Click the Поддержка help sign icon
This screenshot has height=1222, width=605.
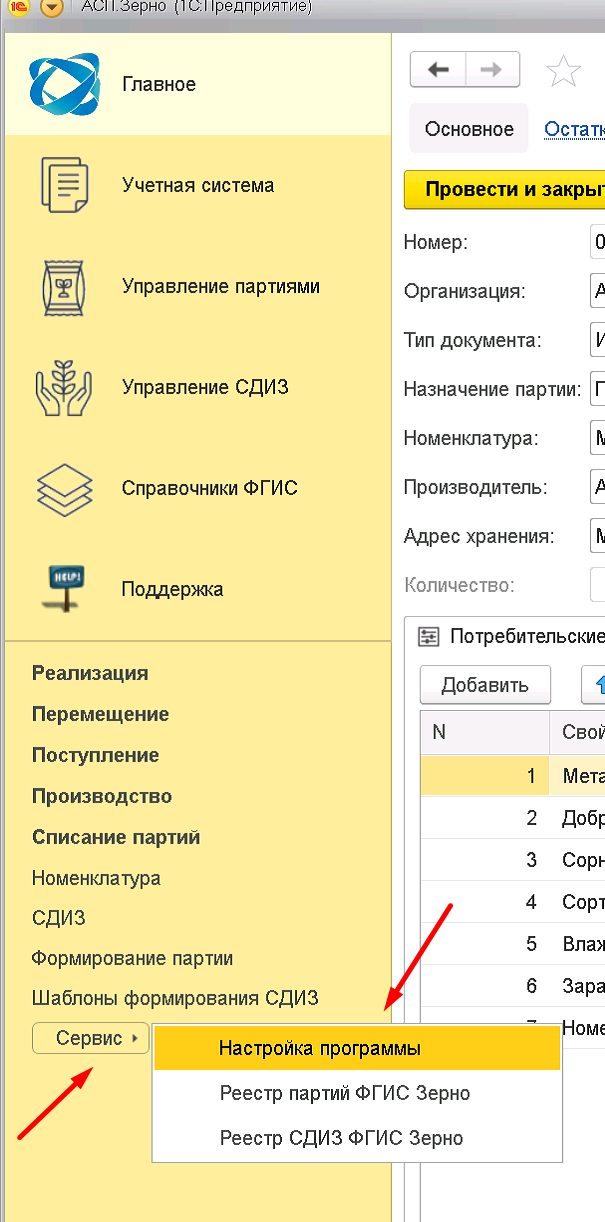(64, 588)
